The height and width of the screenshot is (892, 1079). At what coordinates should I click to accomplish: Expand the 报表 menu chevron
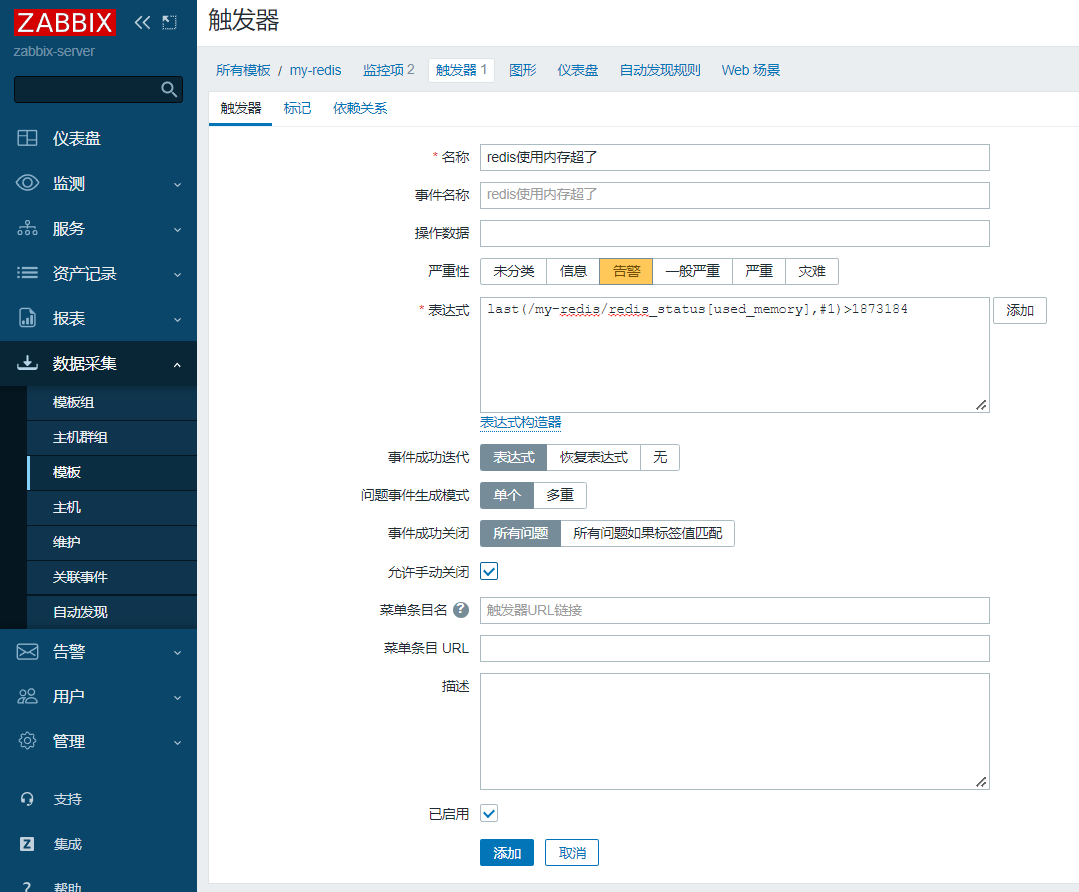point(178,319)
